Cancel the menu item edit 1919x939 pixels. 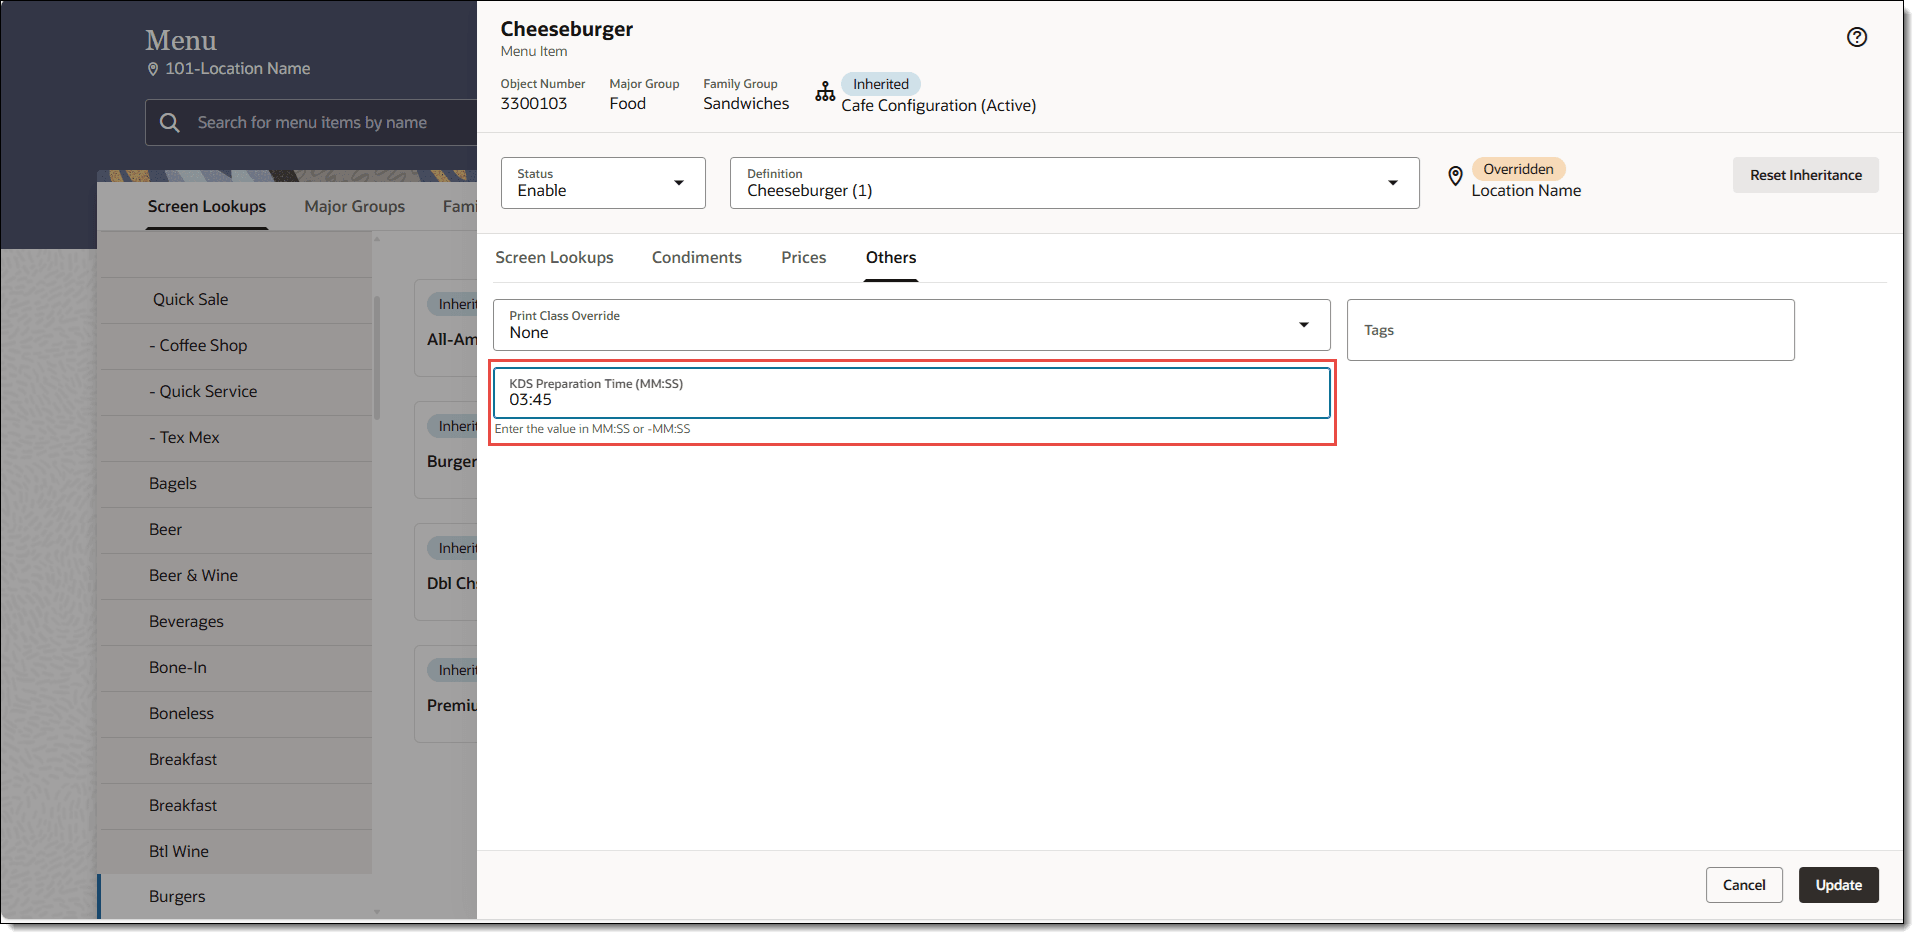coord(1743,885)
